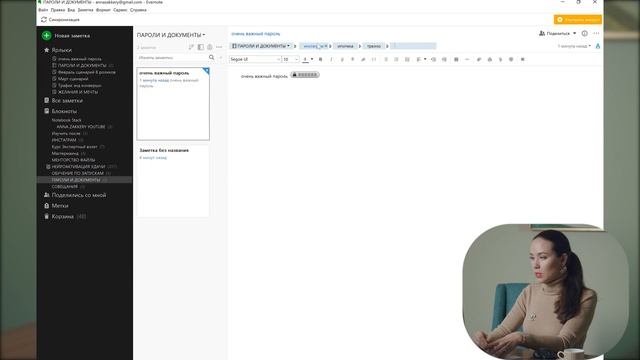Apply strikethrough from the editor toolbar
Screen dimensions: 640x360
[x=353, y=59]
